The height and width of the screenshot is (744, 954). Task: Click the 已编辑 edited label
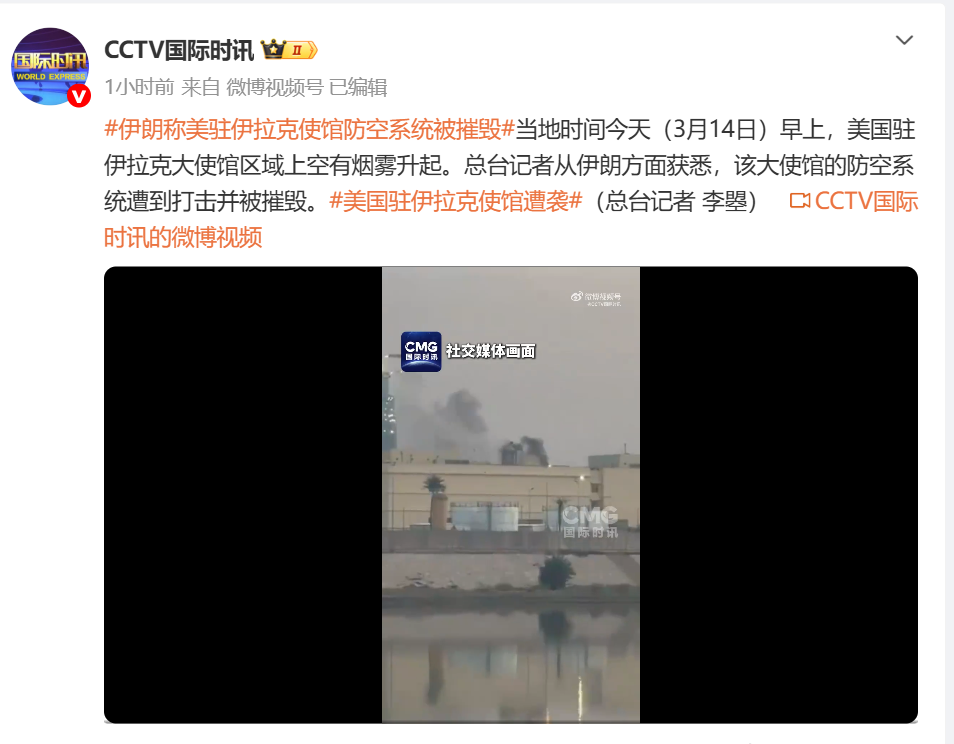pyautogui.click(x=358, y=87)
